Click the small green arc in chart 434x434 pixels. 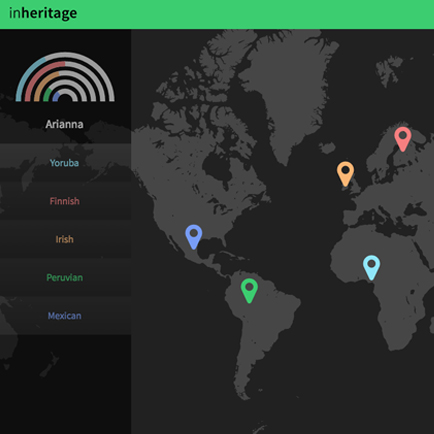coord(46,95)
